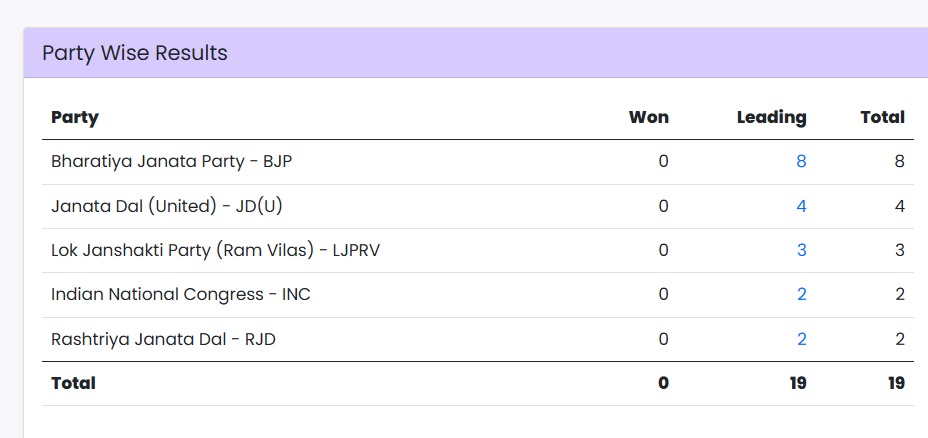Viewport: 928px width, 438px height.
Task: Open LJPRV leading count link 3
Action: pyautogui.click(x=801, y=250)
